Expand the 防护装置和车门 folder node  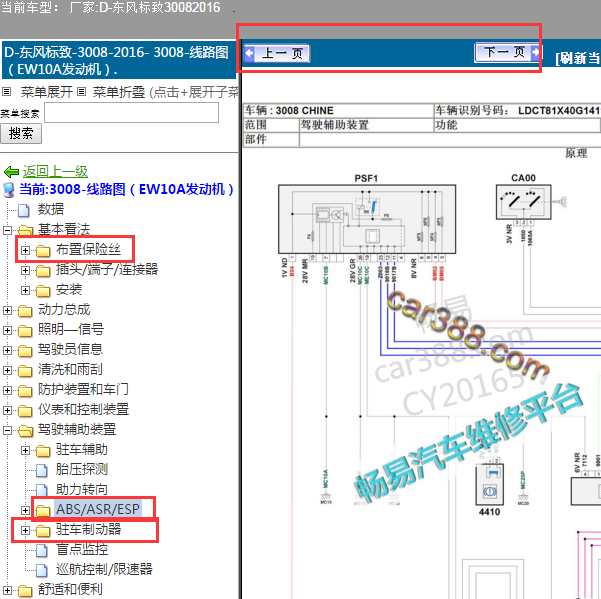pyautogui.click(x=7, y=390)
